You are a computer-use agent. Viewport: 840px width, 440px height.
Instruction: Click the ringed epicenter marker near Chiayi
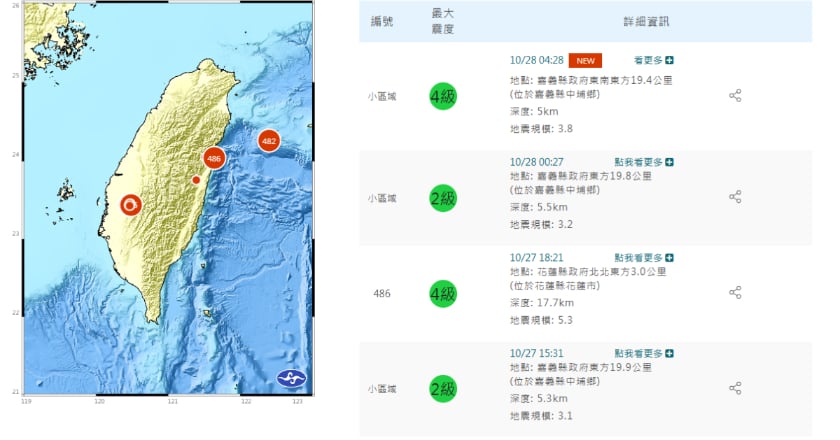click(131, 205)
